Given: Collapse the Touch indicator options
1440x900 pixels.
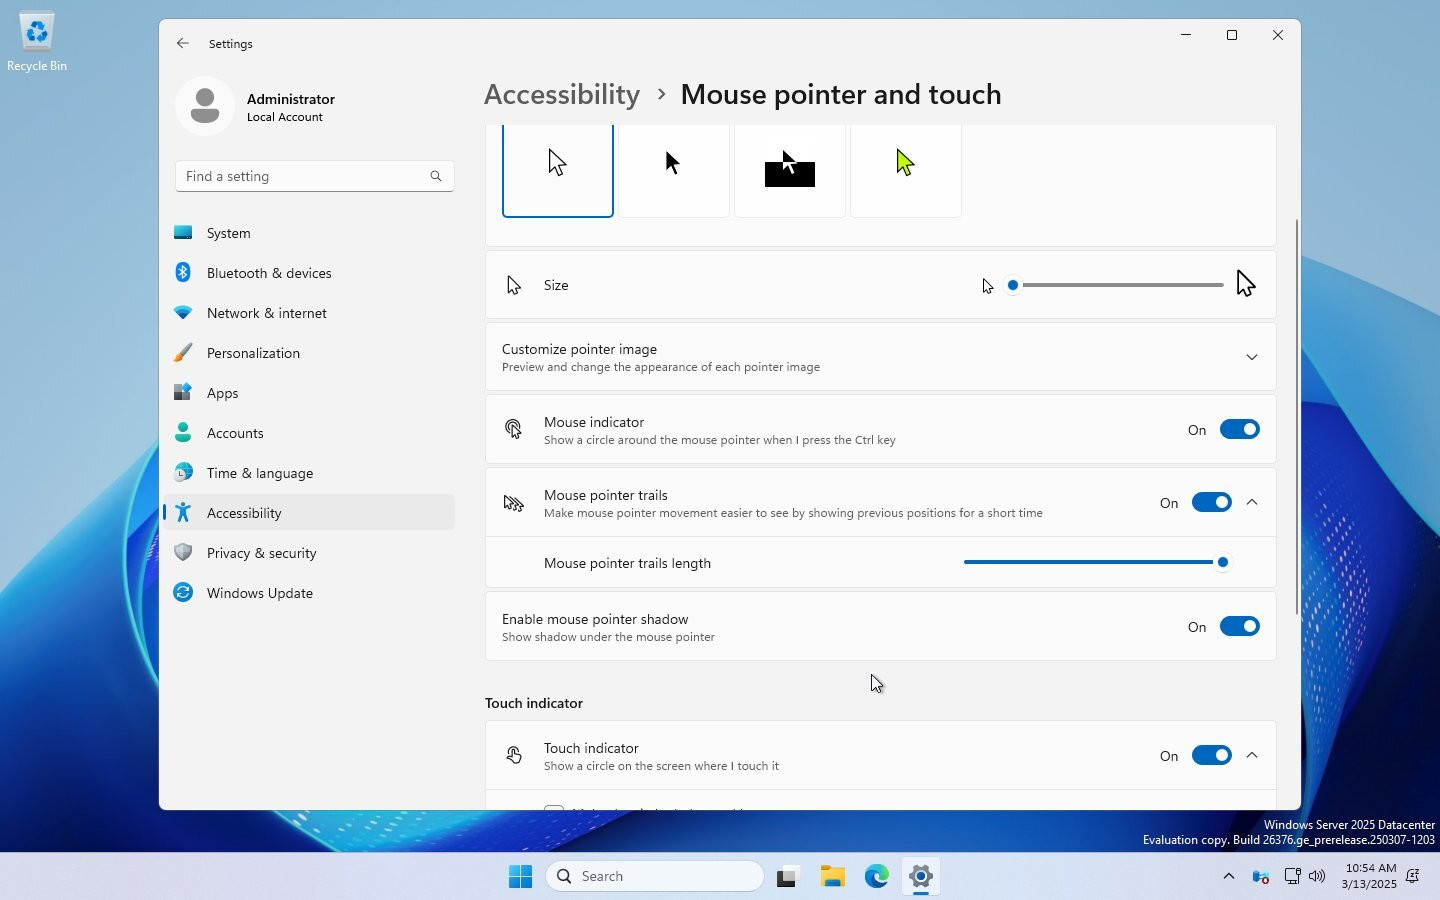Looking at the screenshot, I should coord(1252,756).
